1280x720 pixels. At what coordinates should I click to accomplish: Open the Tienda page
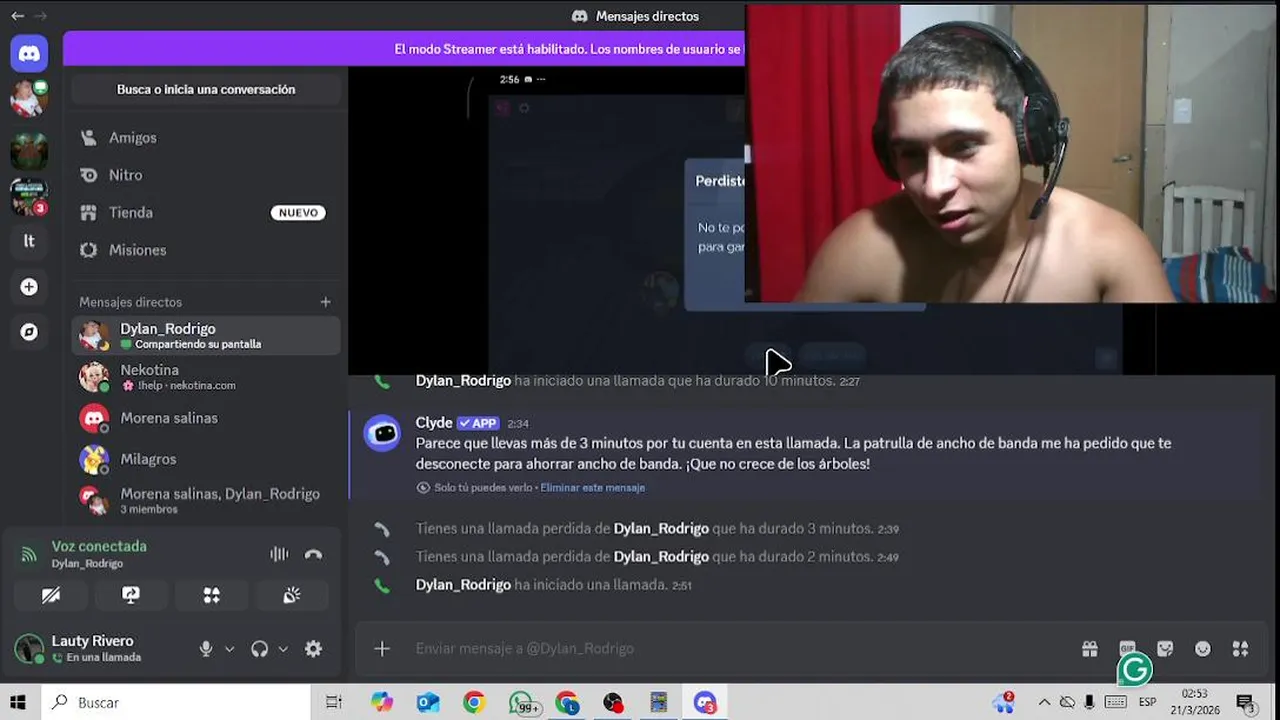coord(206,213)
